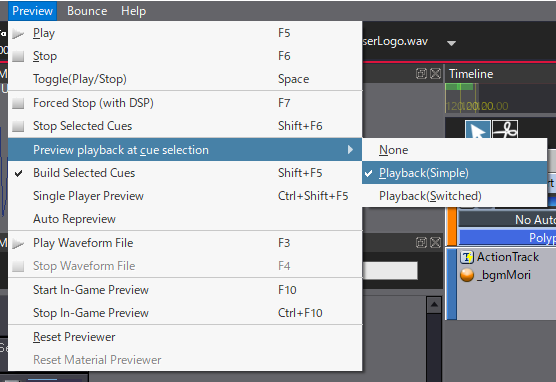Click the blue Polyp track bar

click(x=507, y=237)
